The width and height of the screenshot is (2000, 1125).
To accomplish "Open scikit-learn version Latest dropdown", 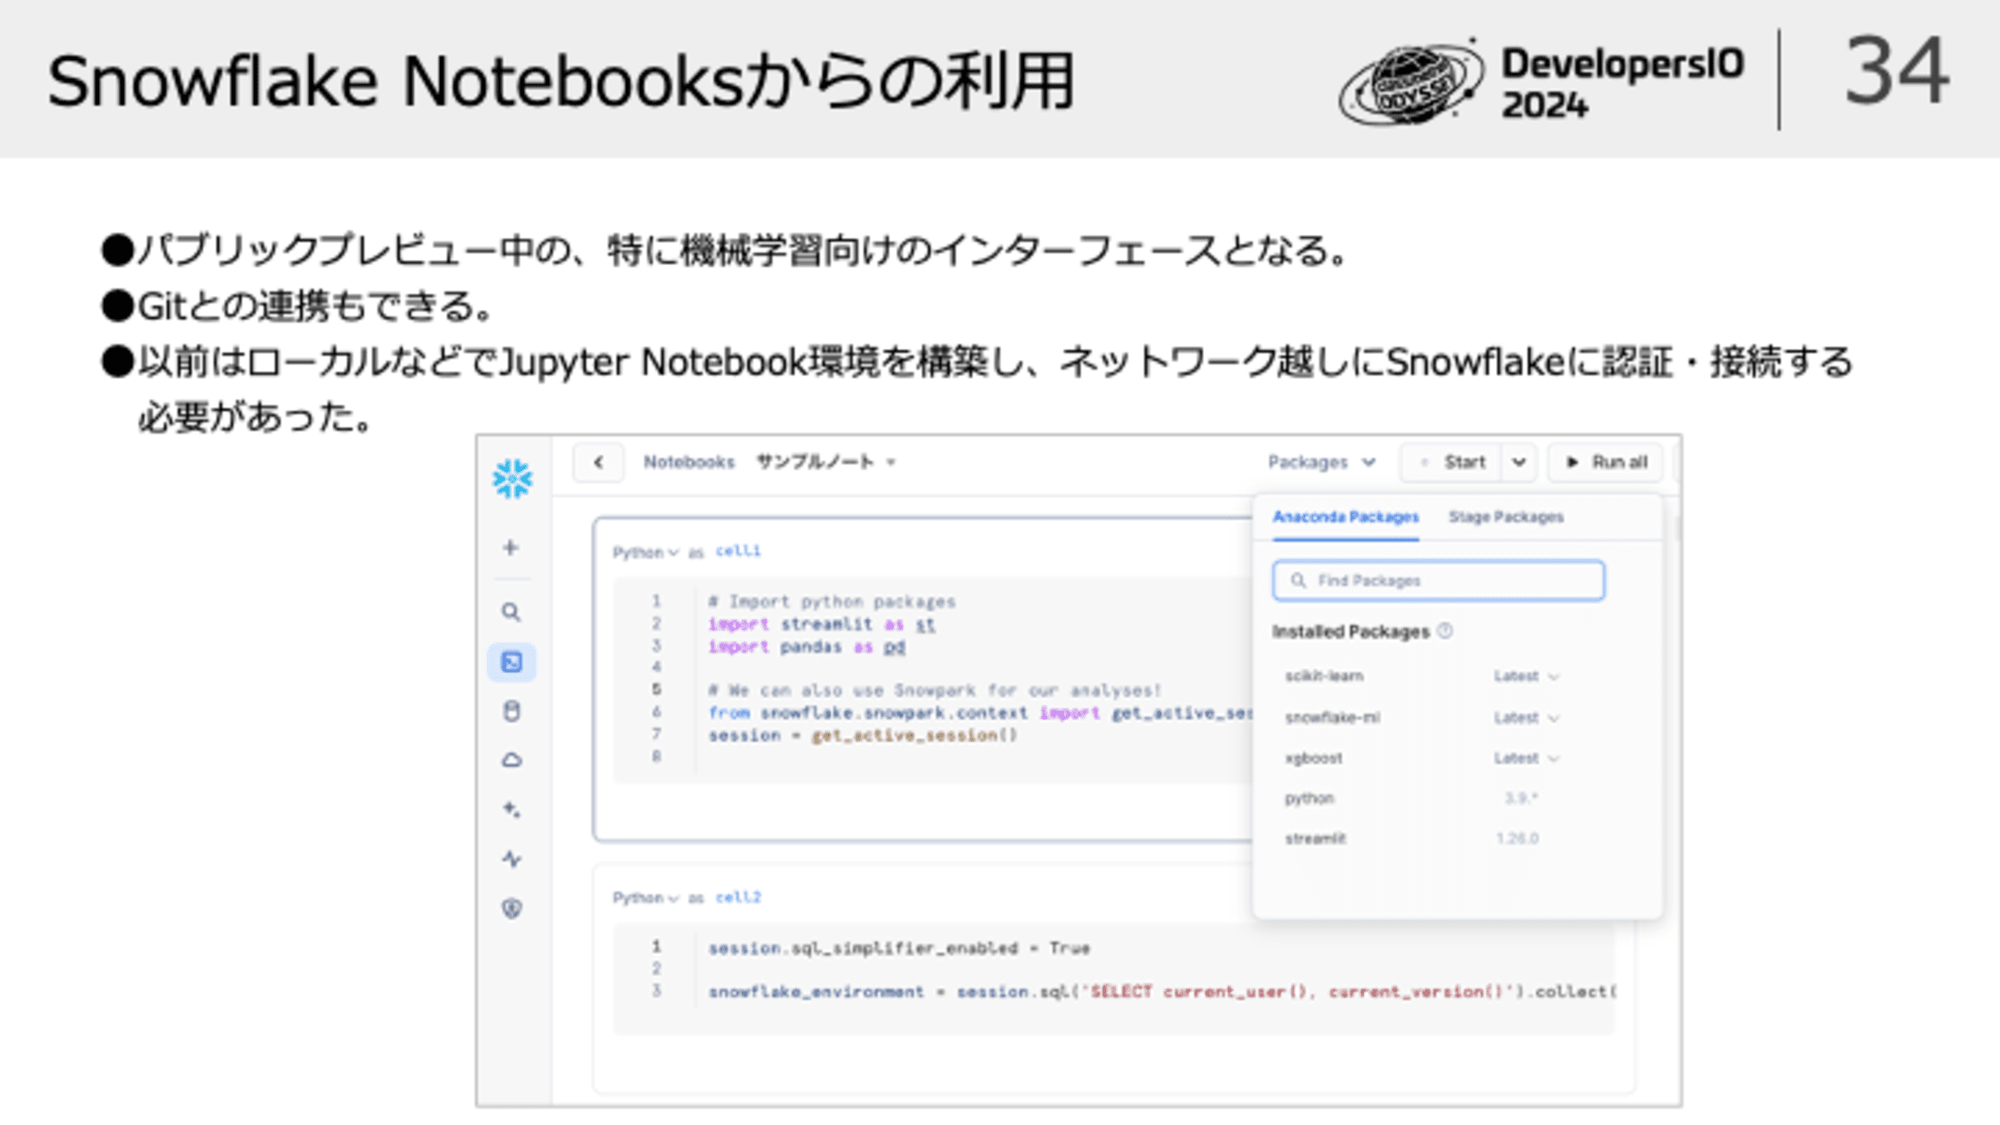I will coord(1526,677).
